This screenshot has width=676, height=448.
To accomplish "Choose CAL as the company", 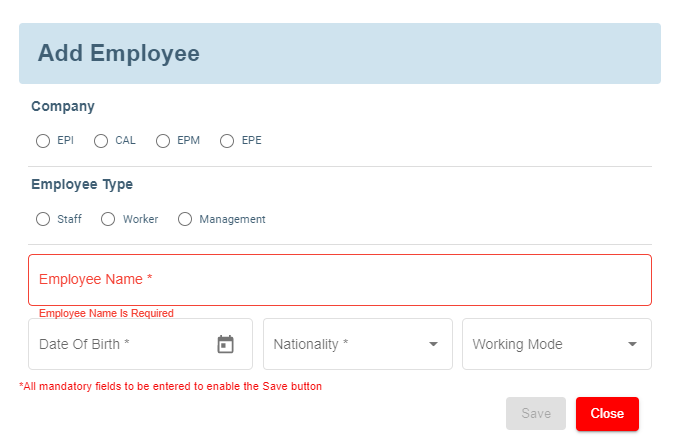I will (x=101, y=141).
